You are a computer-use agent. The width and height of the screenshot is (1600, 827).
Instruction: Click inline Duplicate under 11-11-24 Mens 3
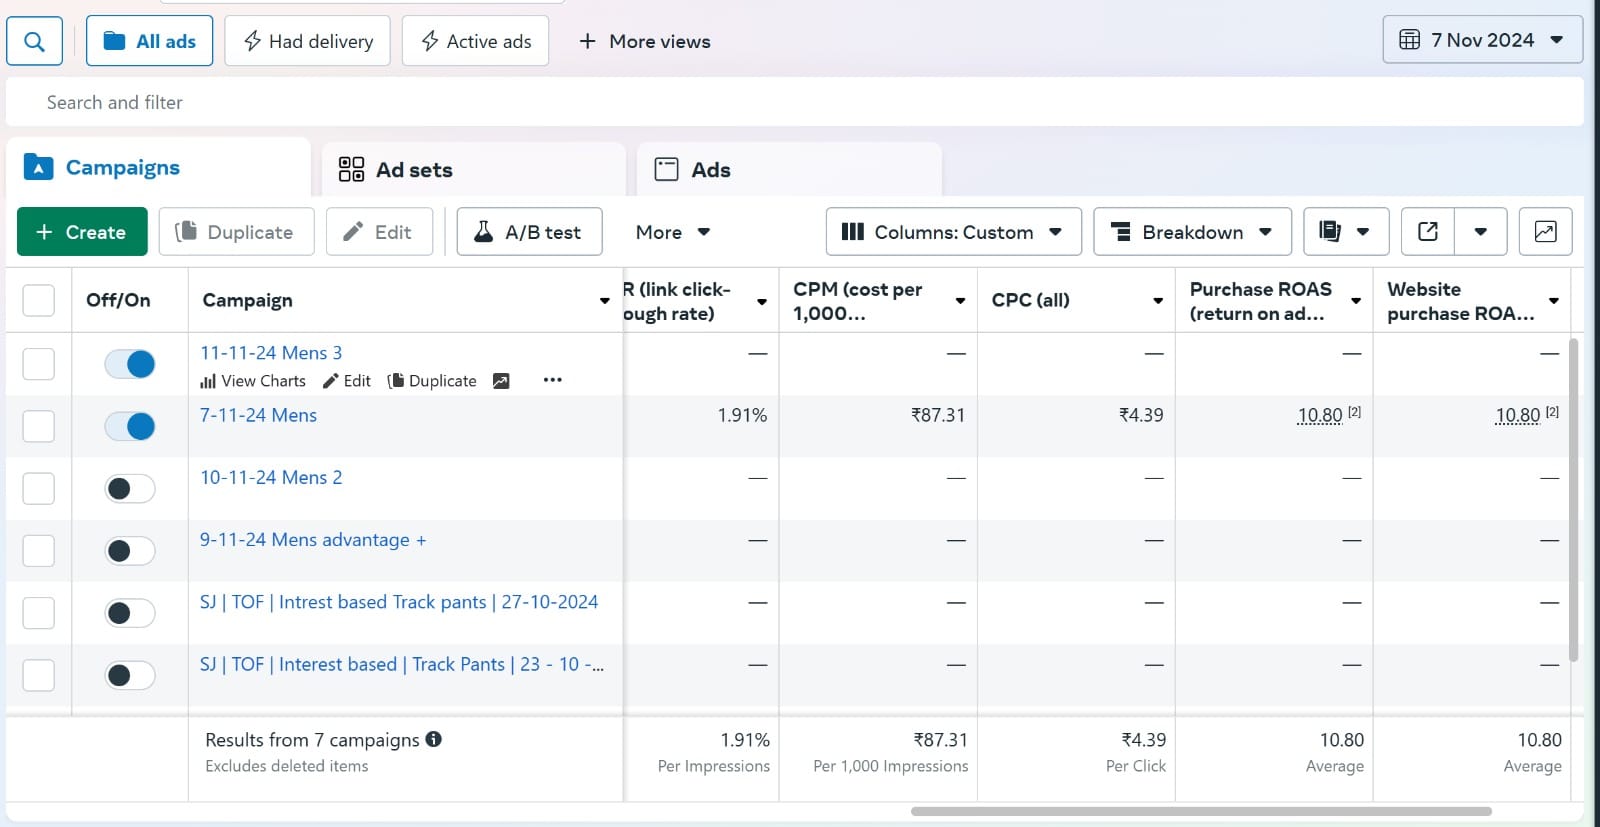point(432,381)
